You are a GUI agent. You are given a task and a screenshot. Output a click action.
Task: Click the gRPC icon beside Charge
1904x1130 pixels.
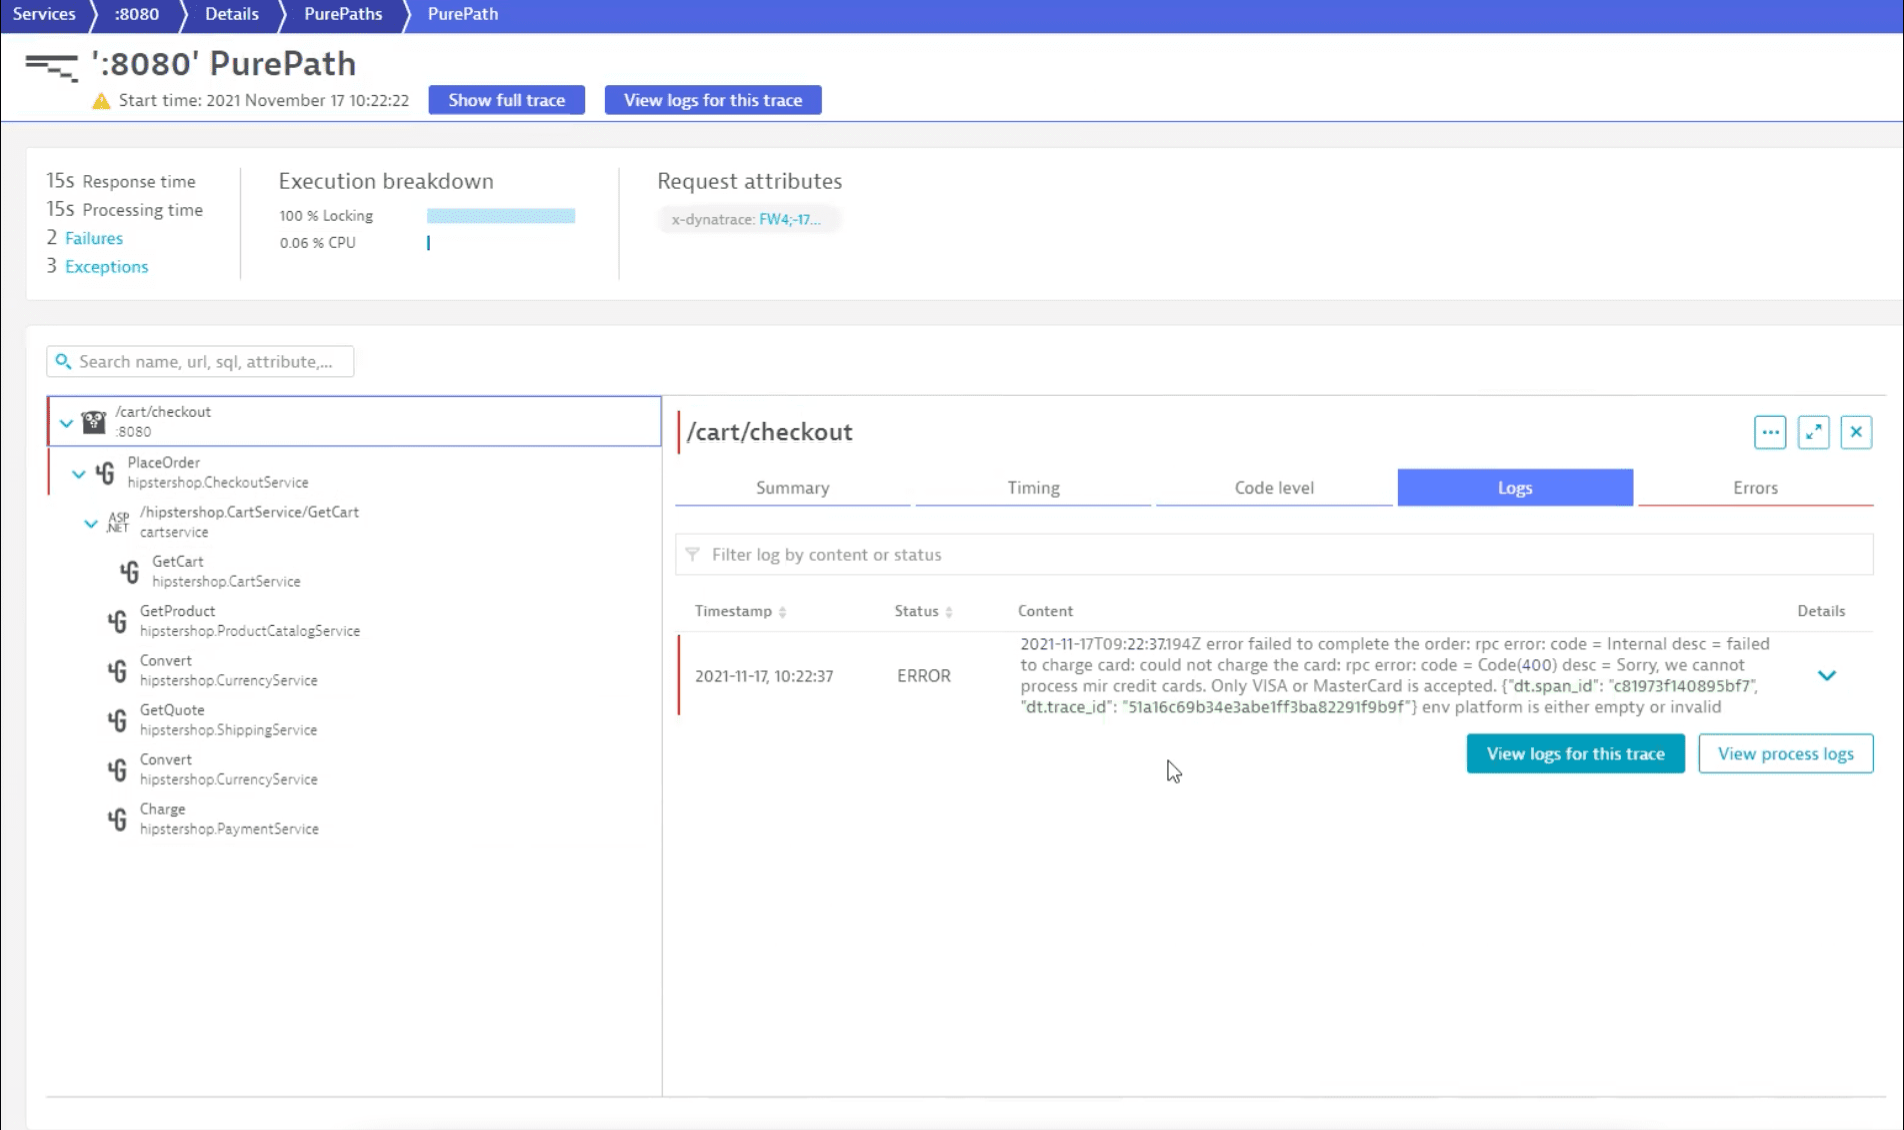(117, 819)
